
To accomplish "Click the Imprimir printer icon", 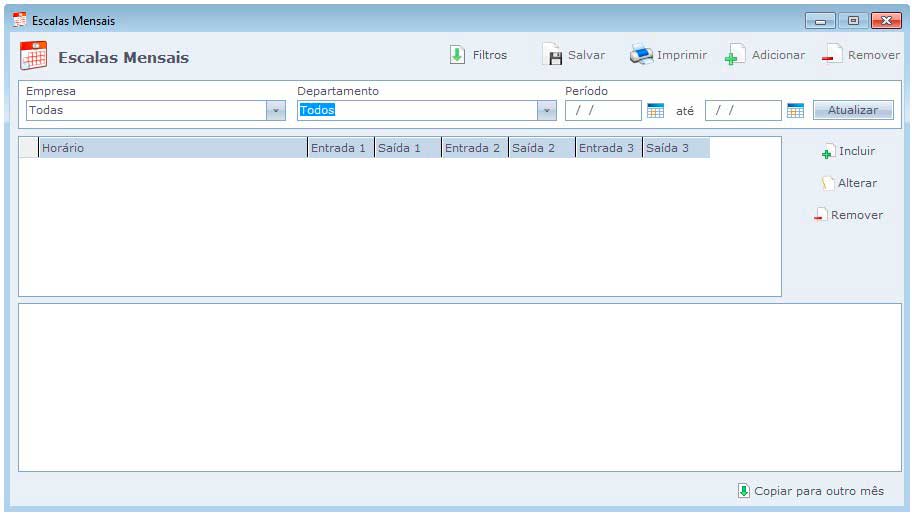I will [x=641, y=55].
